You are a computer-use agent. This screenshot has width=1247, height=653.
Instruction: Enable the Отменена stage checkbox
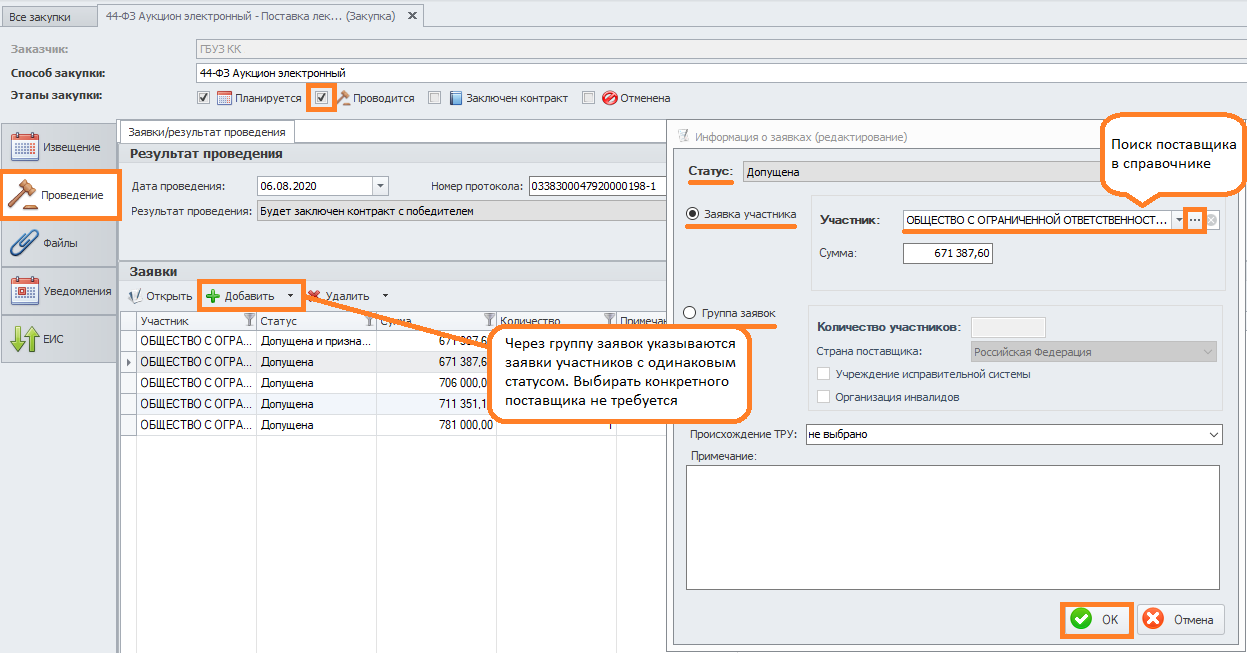[588, 98]
